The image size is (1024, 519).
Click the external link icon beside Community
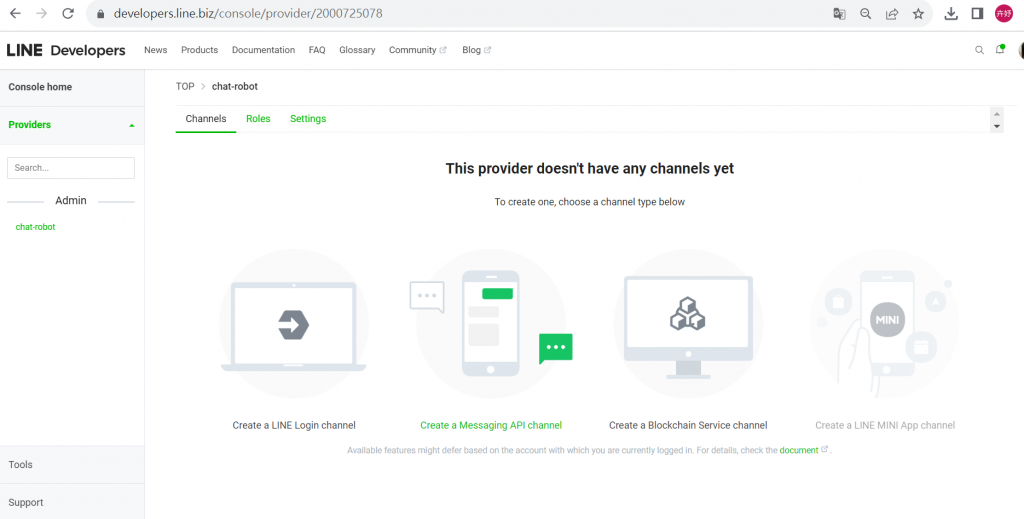tap(443, 50)
